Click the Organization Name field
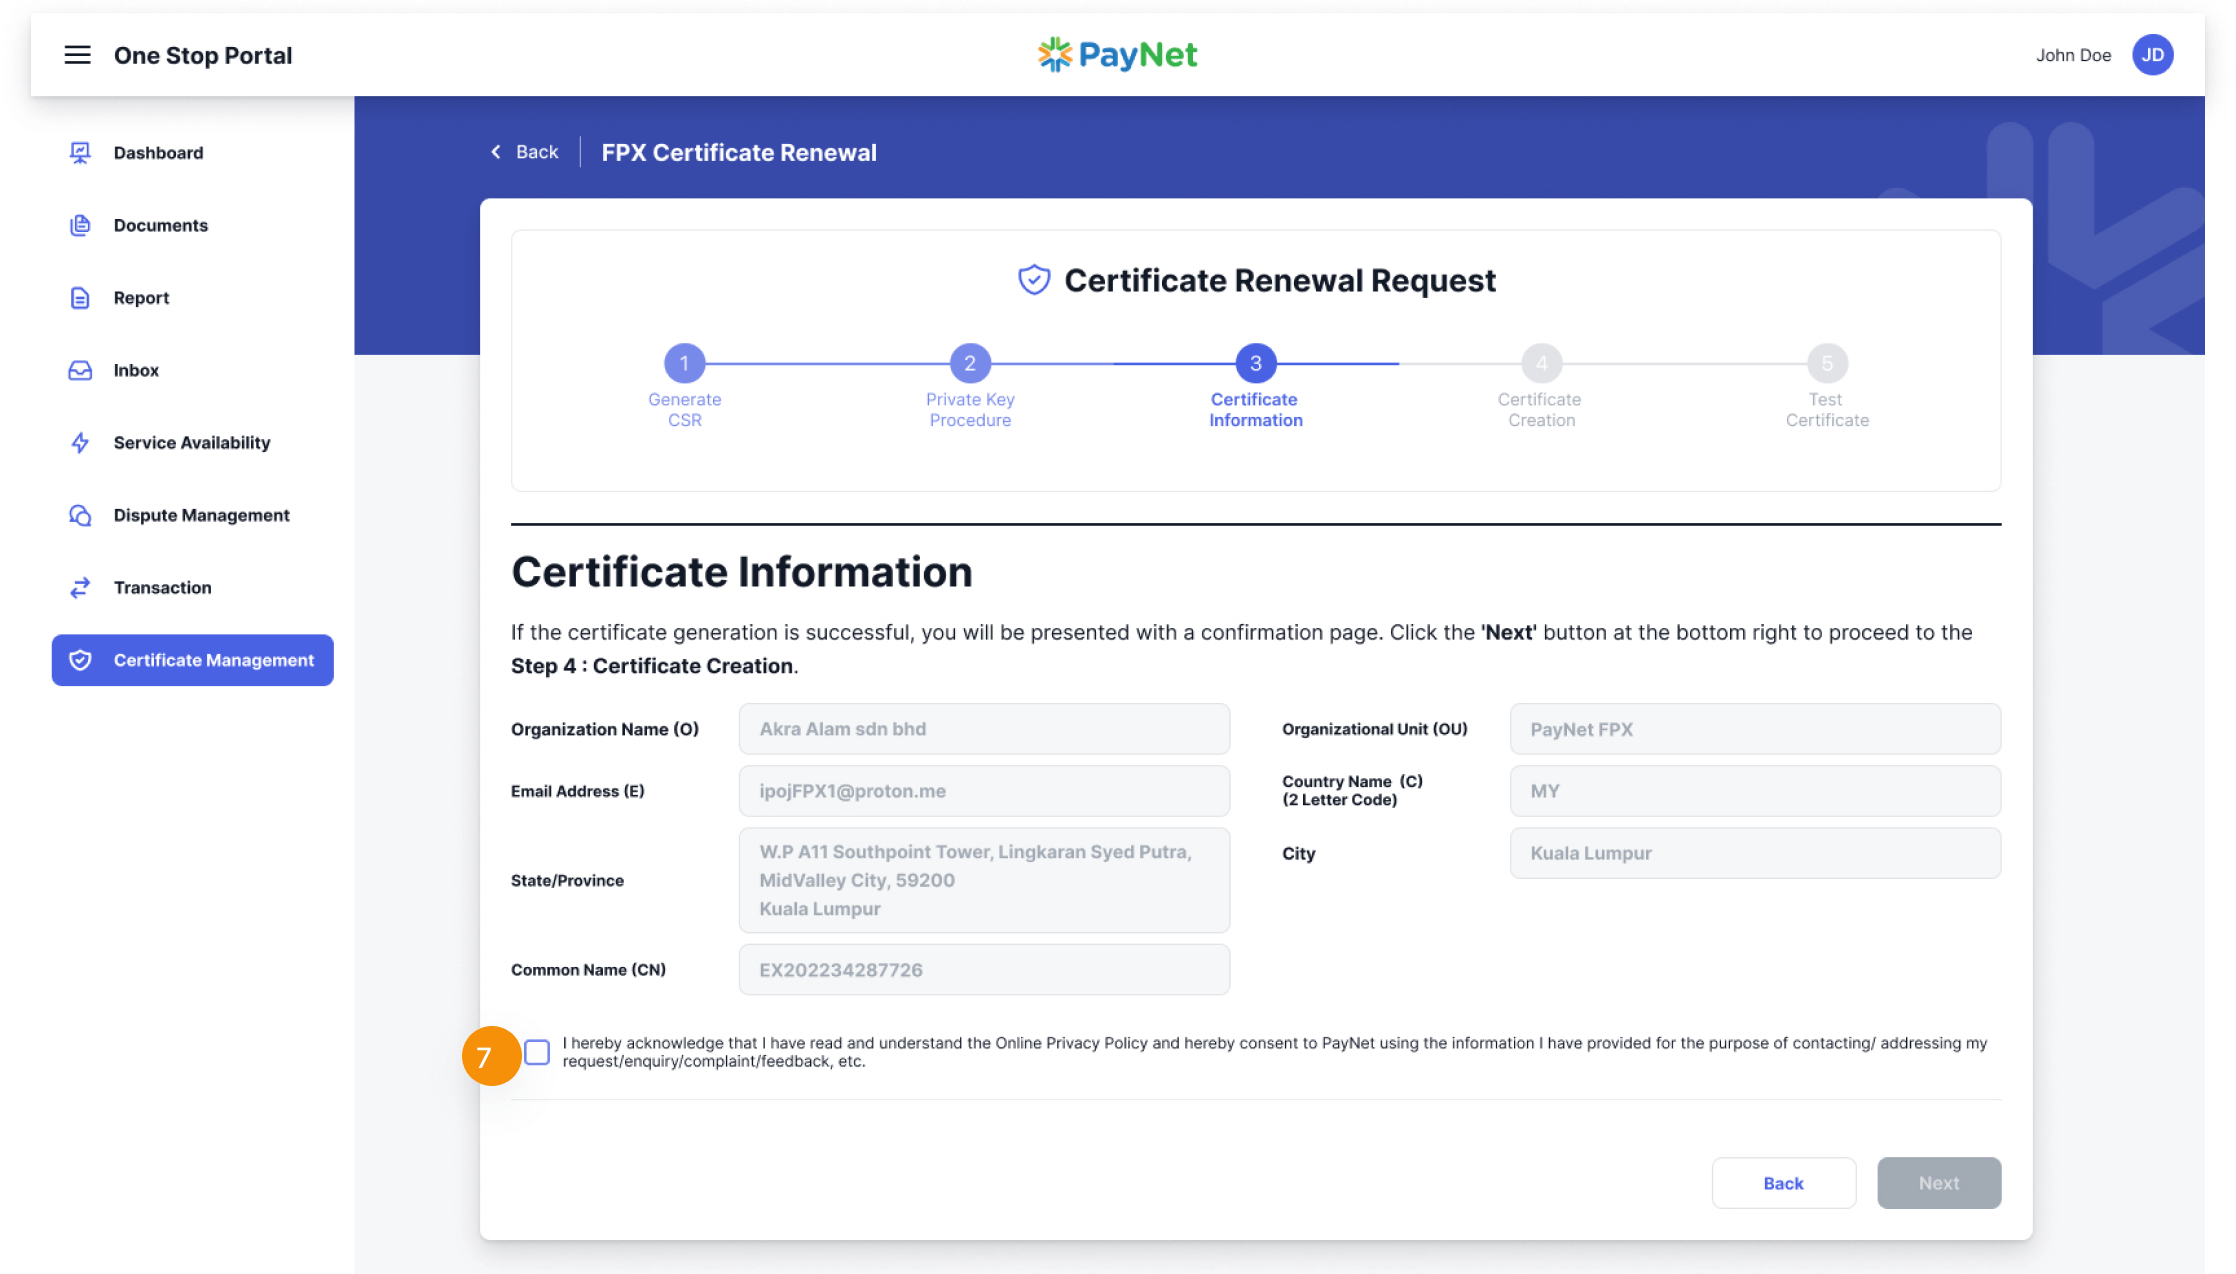 click(x=983, y=729)
